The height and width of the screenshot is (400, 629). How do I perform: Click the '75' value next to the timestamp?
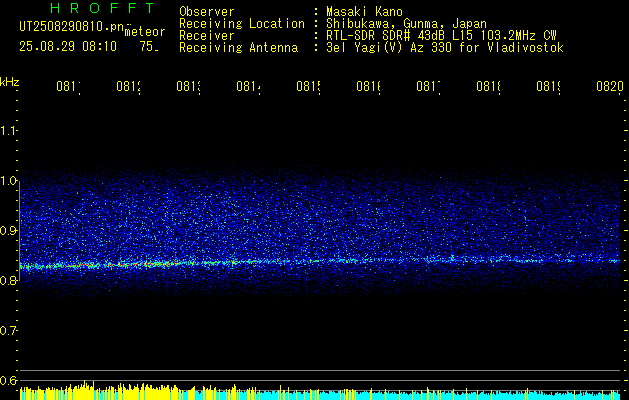click(149, 47)
